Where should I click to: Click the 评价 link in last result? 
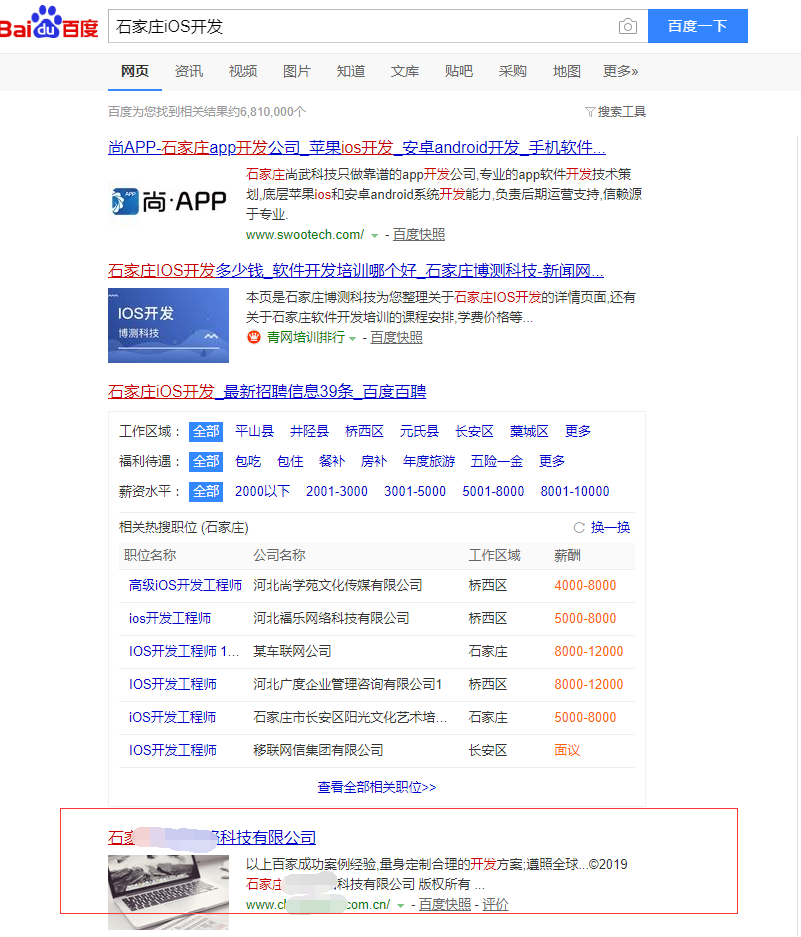pos(496,905)
